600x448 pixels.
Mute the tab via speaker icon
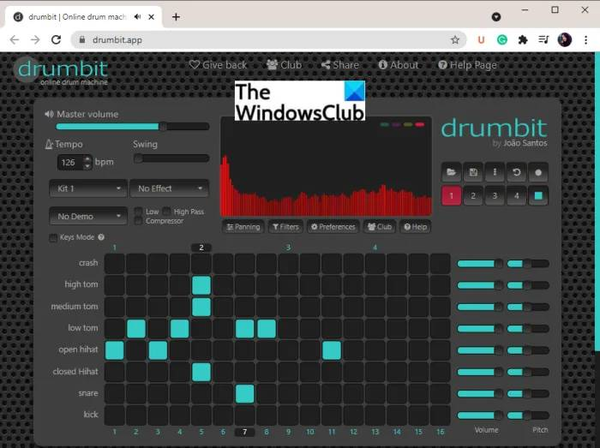pos(138,17)
